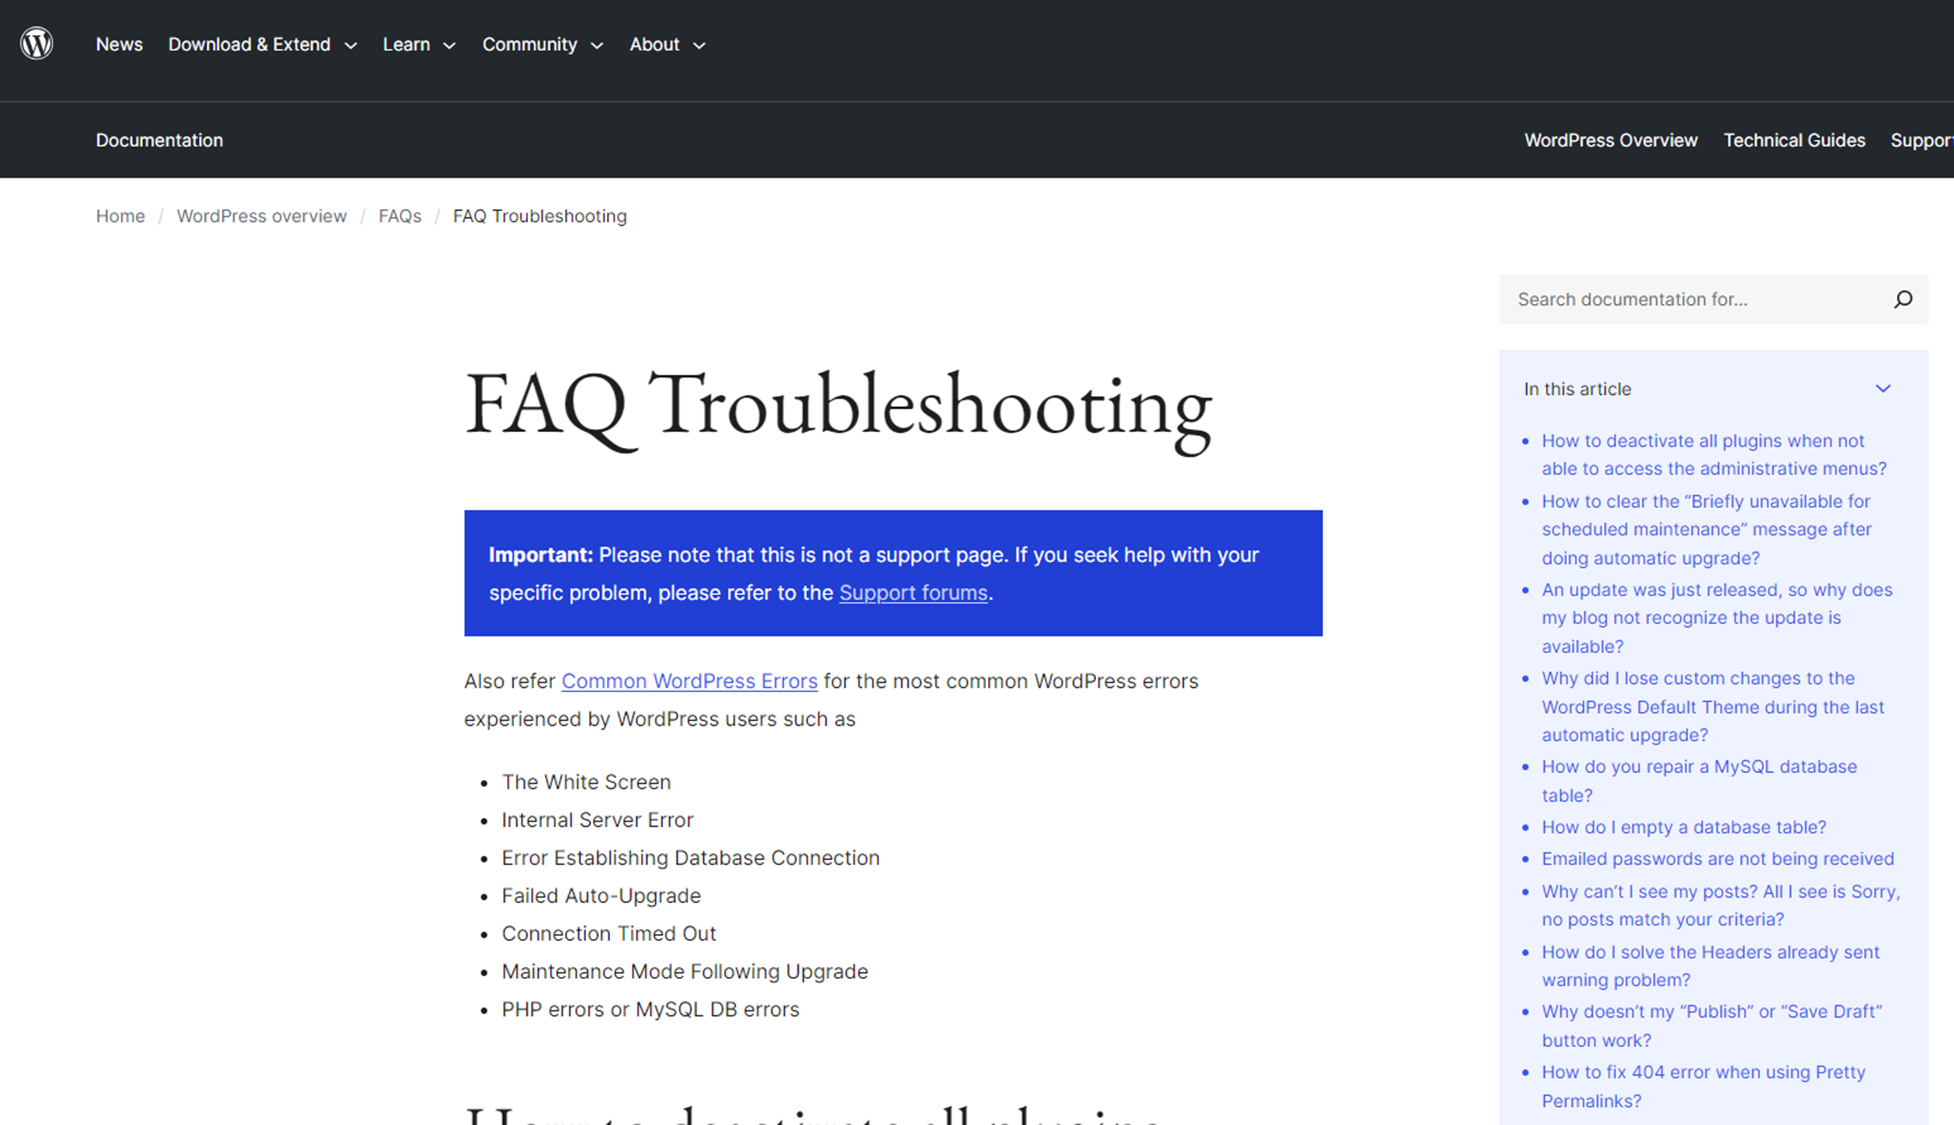Expand the Download & Extend dropdown

pyautogui.click(x=262, y=44)
